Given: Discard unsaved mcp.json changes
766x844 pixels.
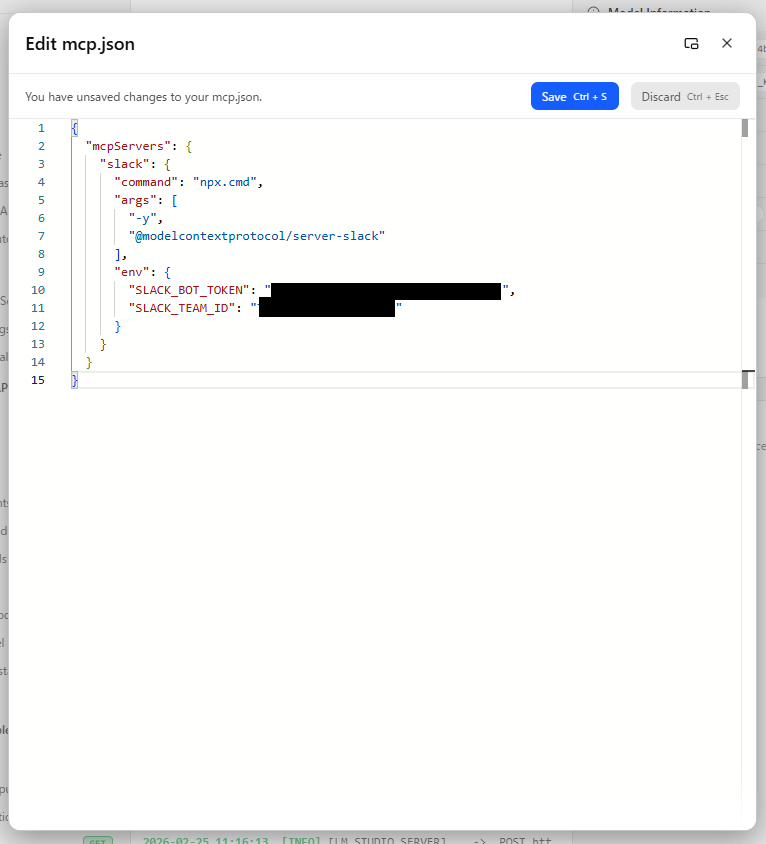Looking at the screenshot, I should (685, 96).
